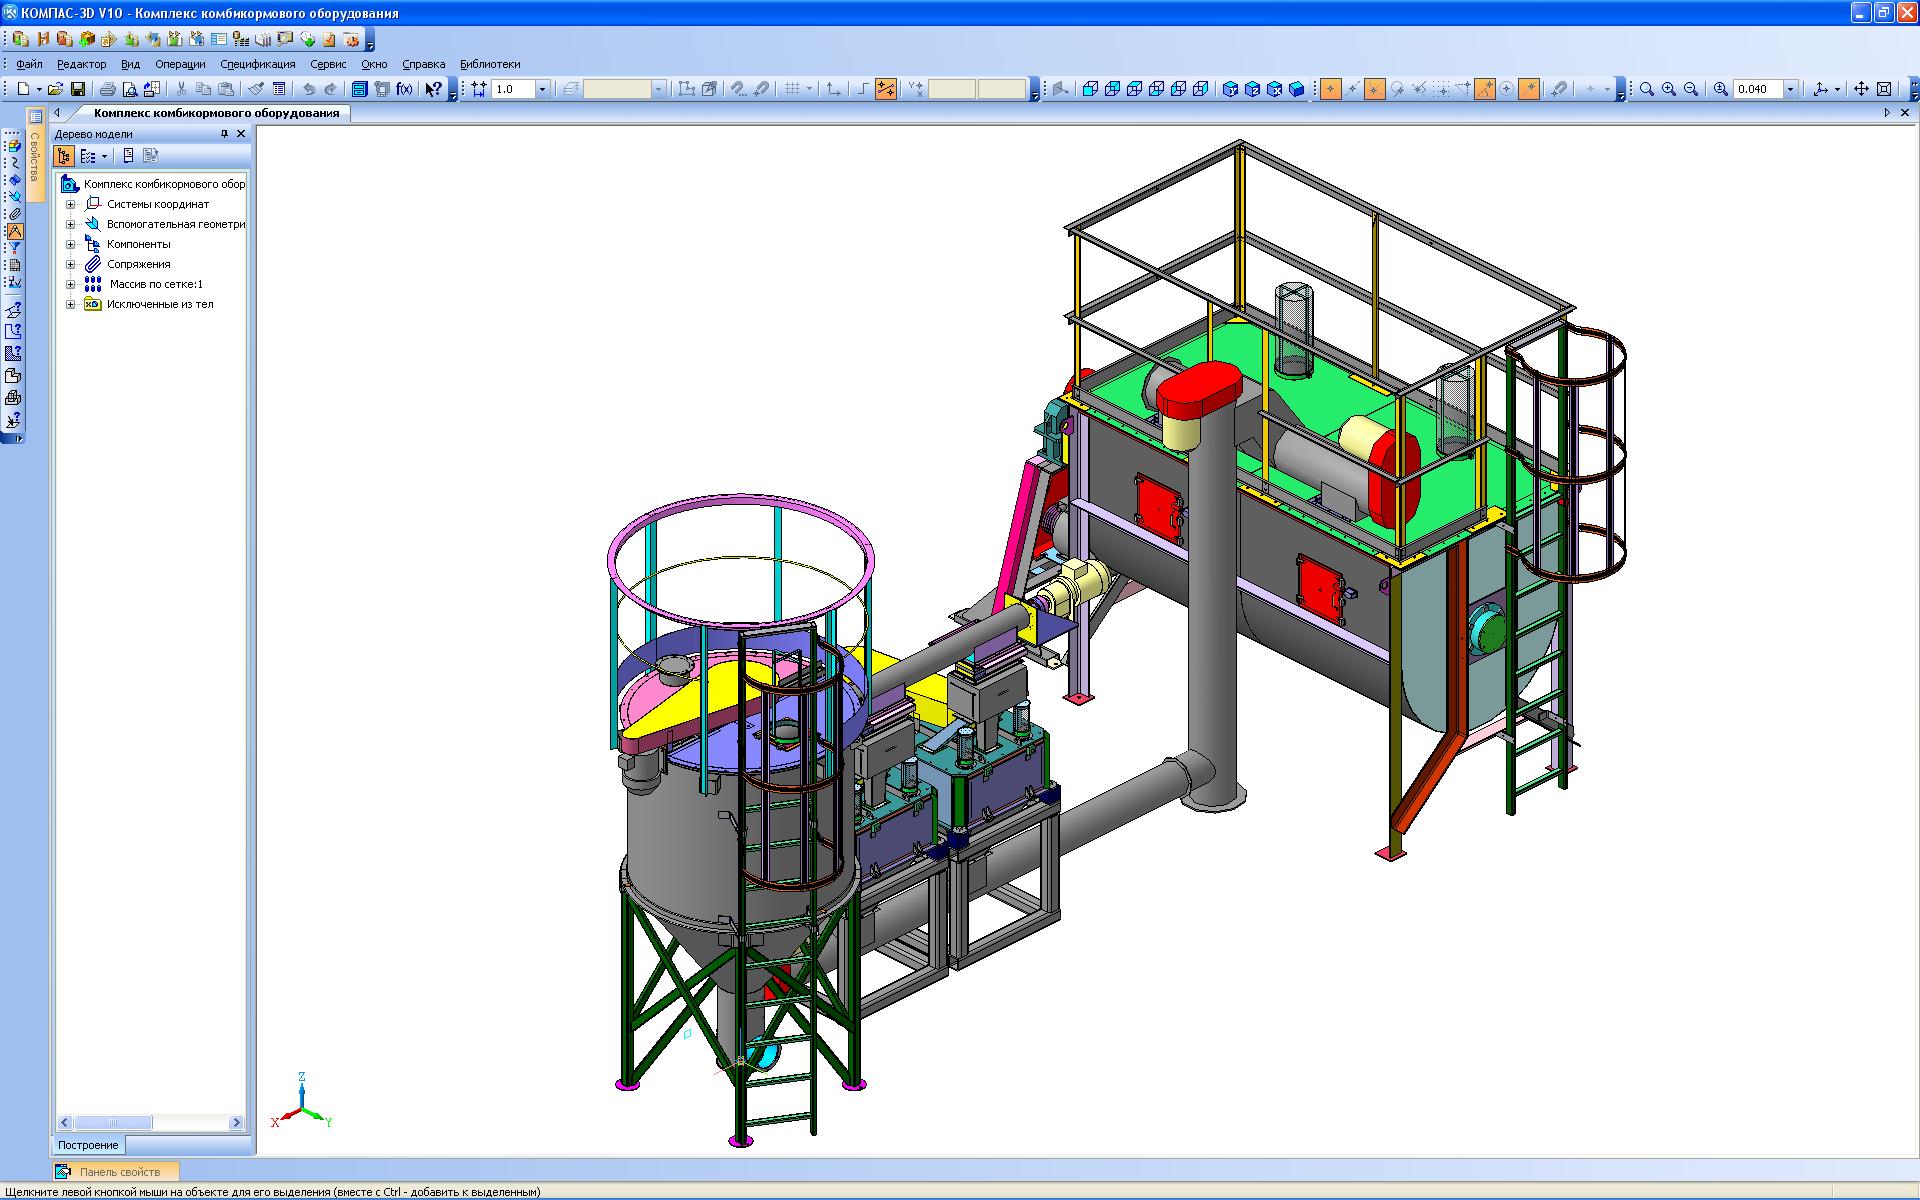The image size is (1920, 1200).
Task: Click the Zoom in magnifier
Action: point(1668,89)
